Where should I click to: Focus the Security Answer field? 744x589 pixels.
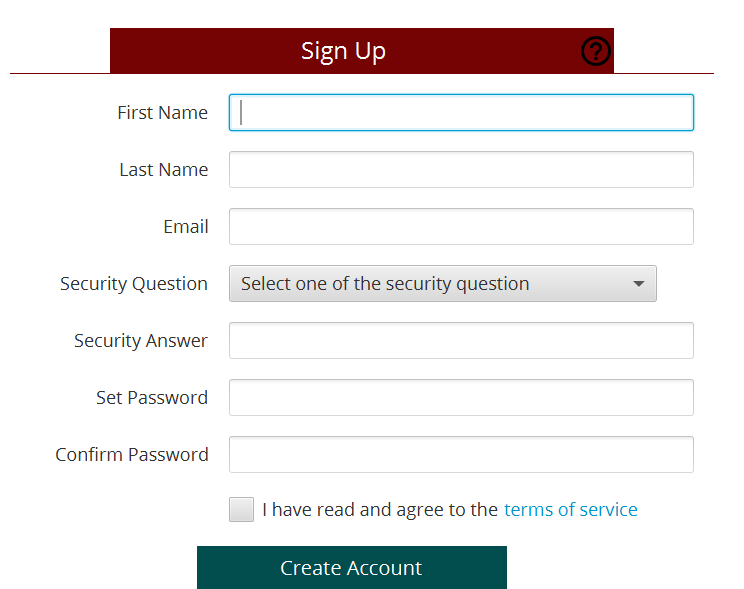click(461, 340)
